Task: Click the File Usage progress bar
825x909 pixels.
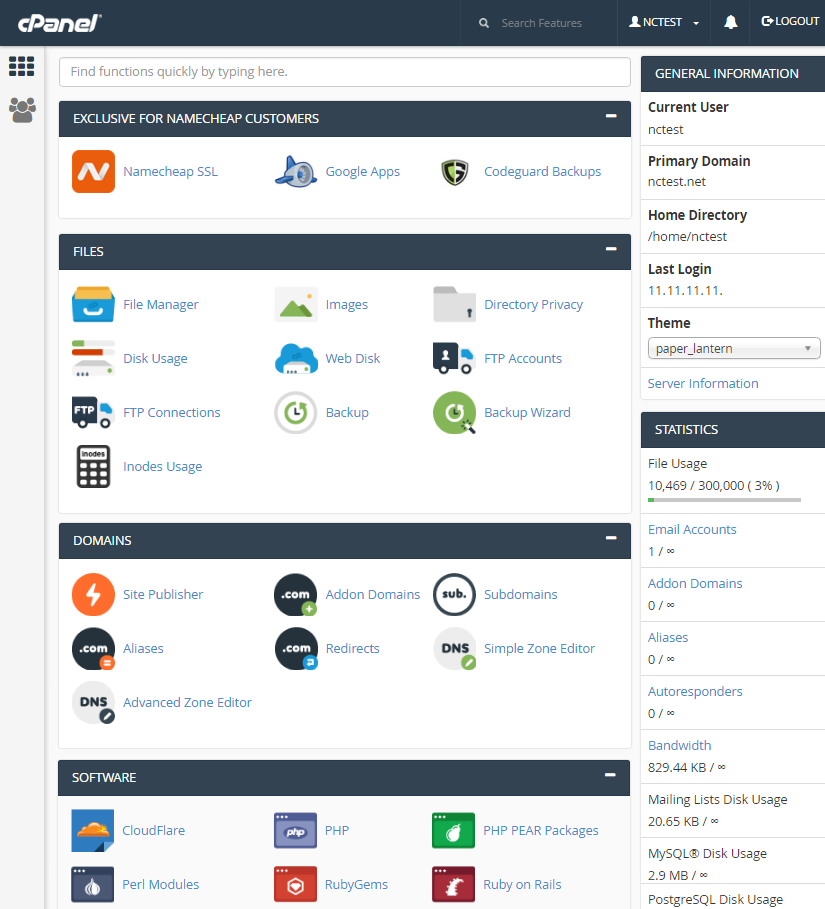Action: pyautogui.click(x=724, y=500)
